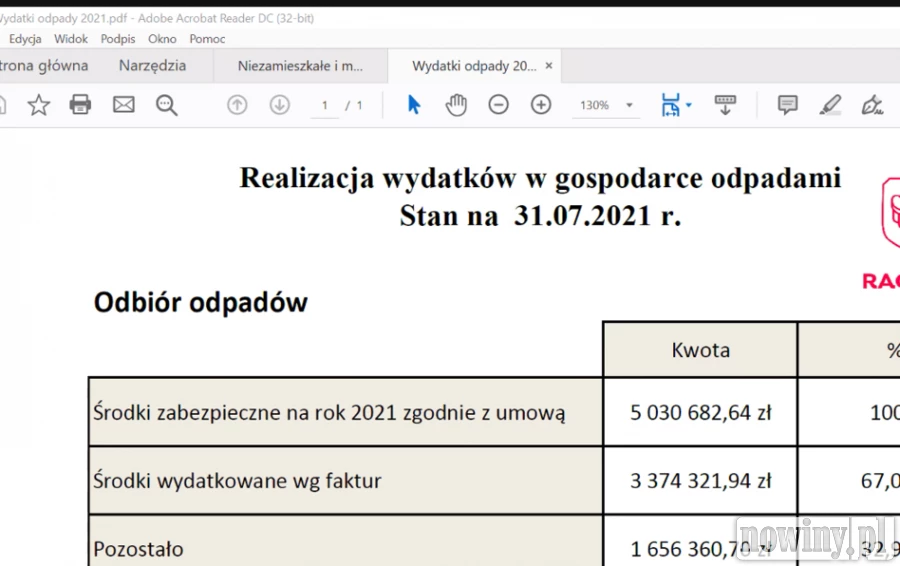The image size is (900, 566).
Task: Click the 5 030 682,64 zł cell
Action: 700,412
